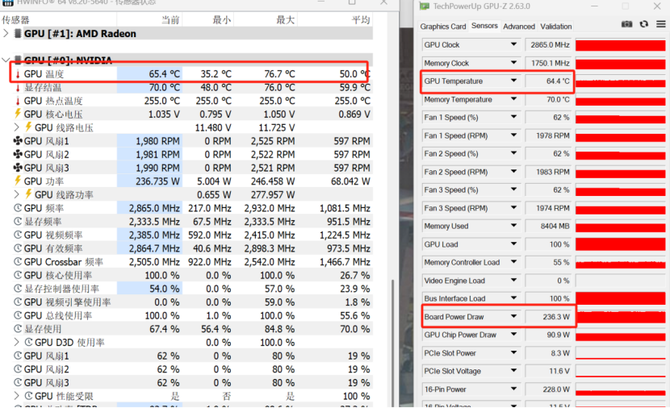
Task: Click the chip icon beside AMD Radeon GPU
Action: 18,33
